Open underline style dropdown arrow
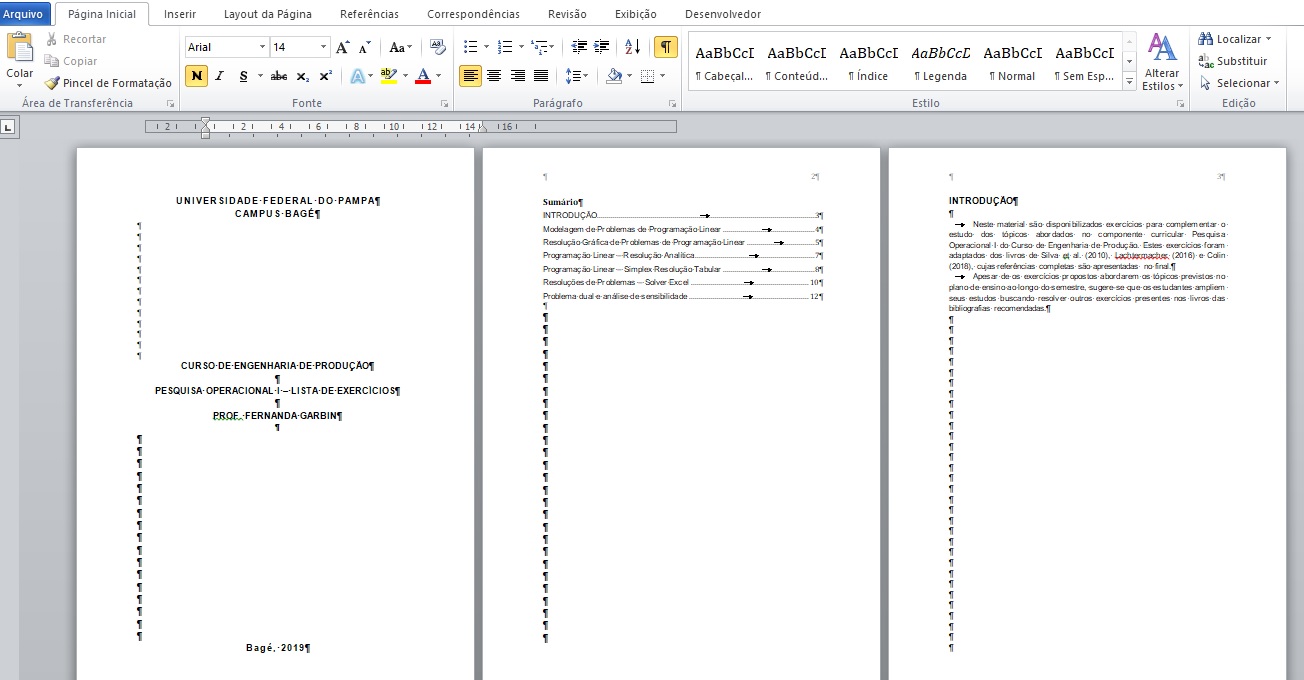 click(260, 76)
